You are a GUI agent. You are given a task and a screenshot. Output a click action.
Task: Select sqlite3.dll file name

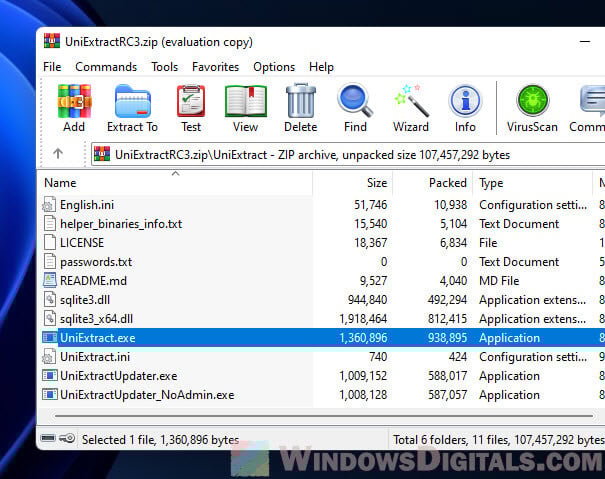(85, 300)
